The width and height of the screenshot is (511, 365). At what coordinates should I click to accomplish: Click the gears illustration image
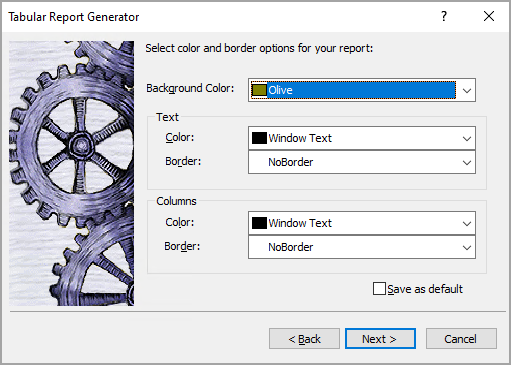tap(72, 173)
